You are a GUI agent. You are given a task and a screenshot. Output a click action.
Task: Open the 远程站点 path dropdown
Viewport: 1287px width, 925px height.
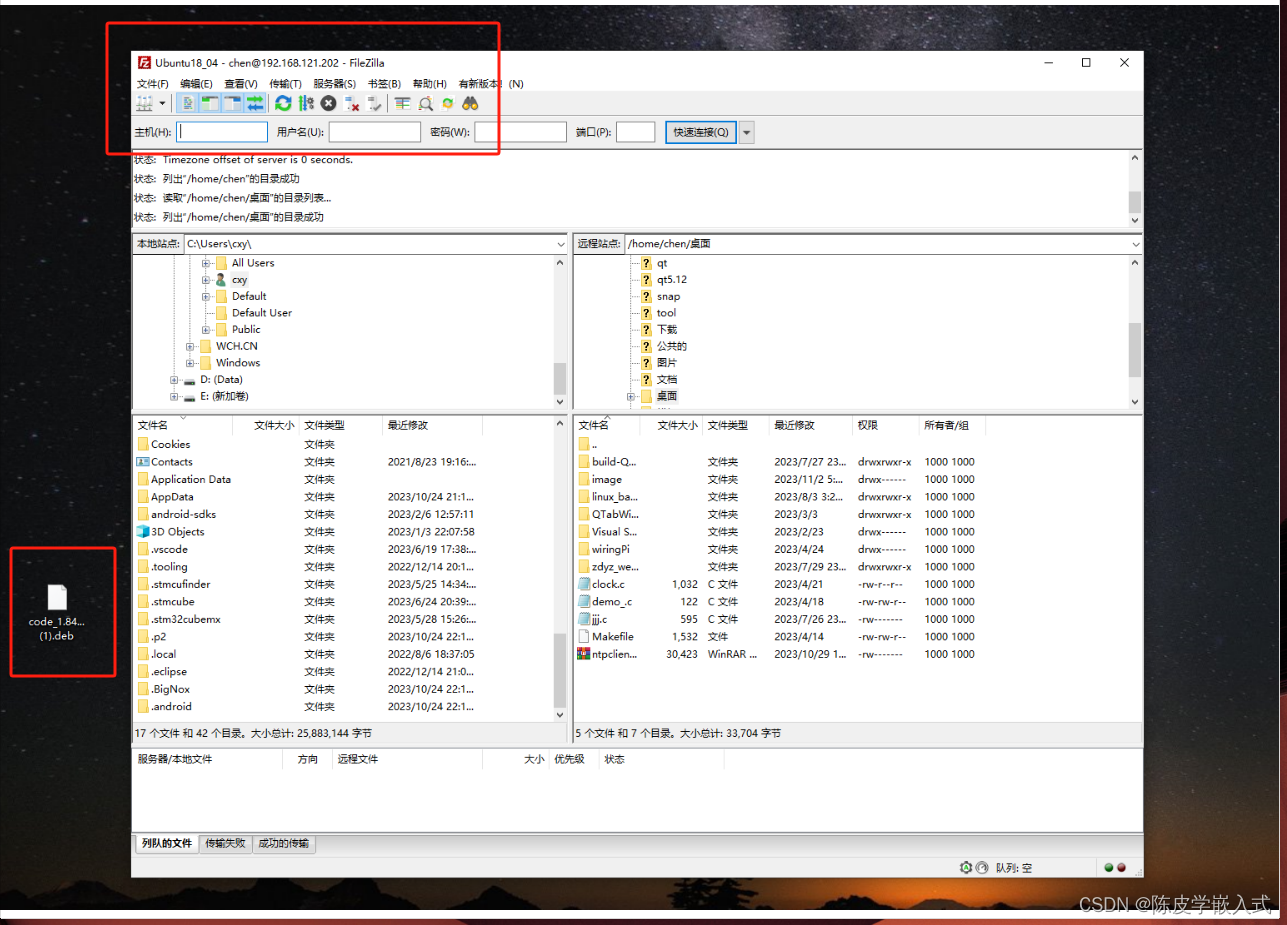1136,244
